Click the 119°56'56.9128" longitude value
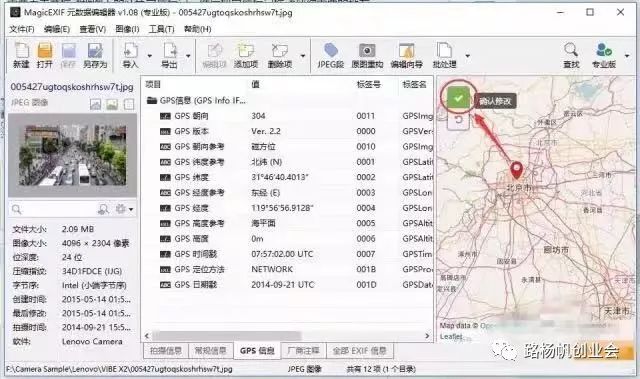 282,208
